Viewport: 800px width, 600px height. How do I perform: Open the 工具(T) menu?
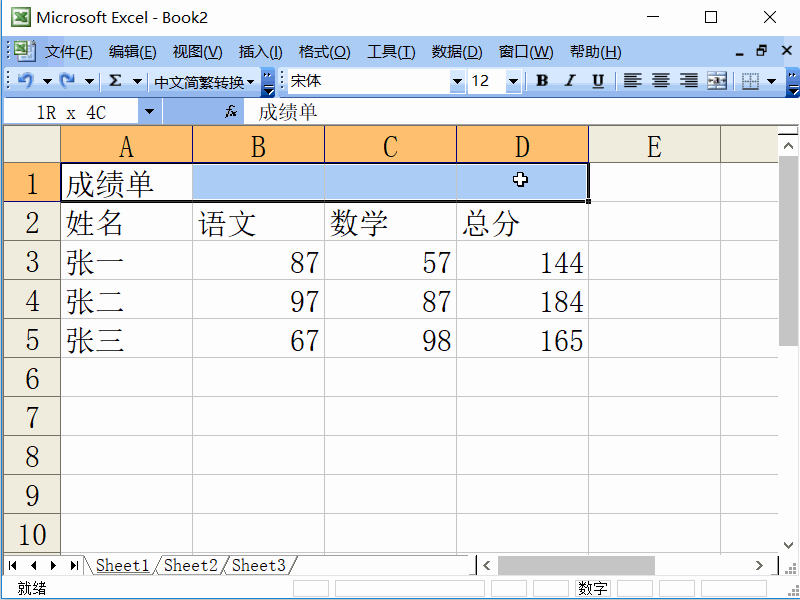(391, 52)
